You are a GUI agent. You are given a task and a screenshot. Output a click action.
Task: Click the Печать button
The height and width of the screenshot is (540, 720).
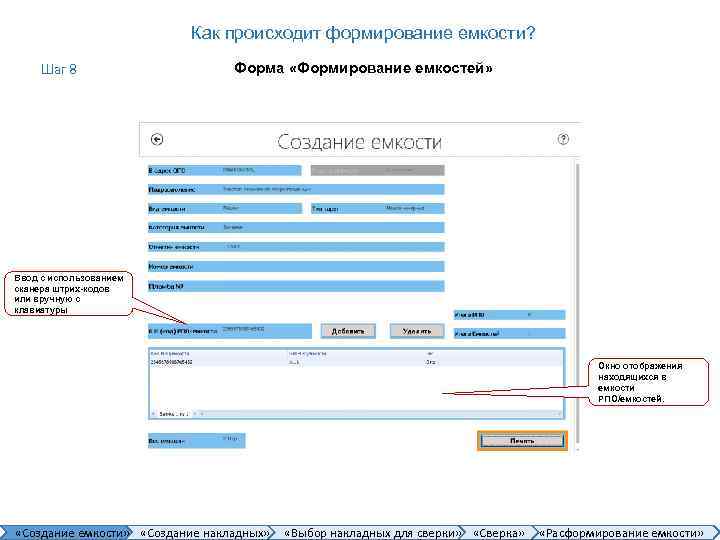pyautogui.click(x=522, y=441)
